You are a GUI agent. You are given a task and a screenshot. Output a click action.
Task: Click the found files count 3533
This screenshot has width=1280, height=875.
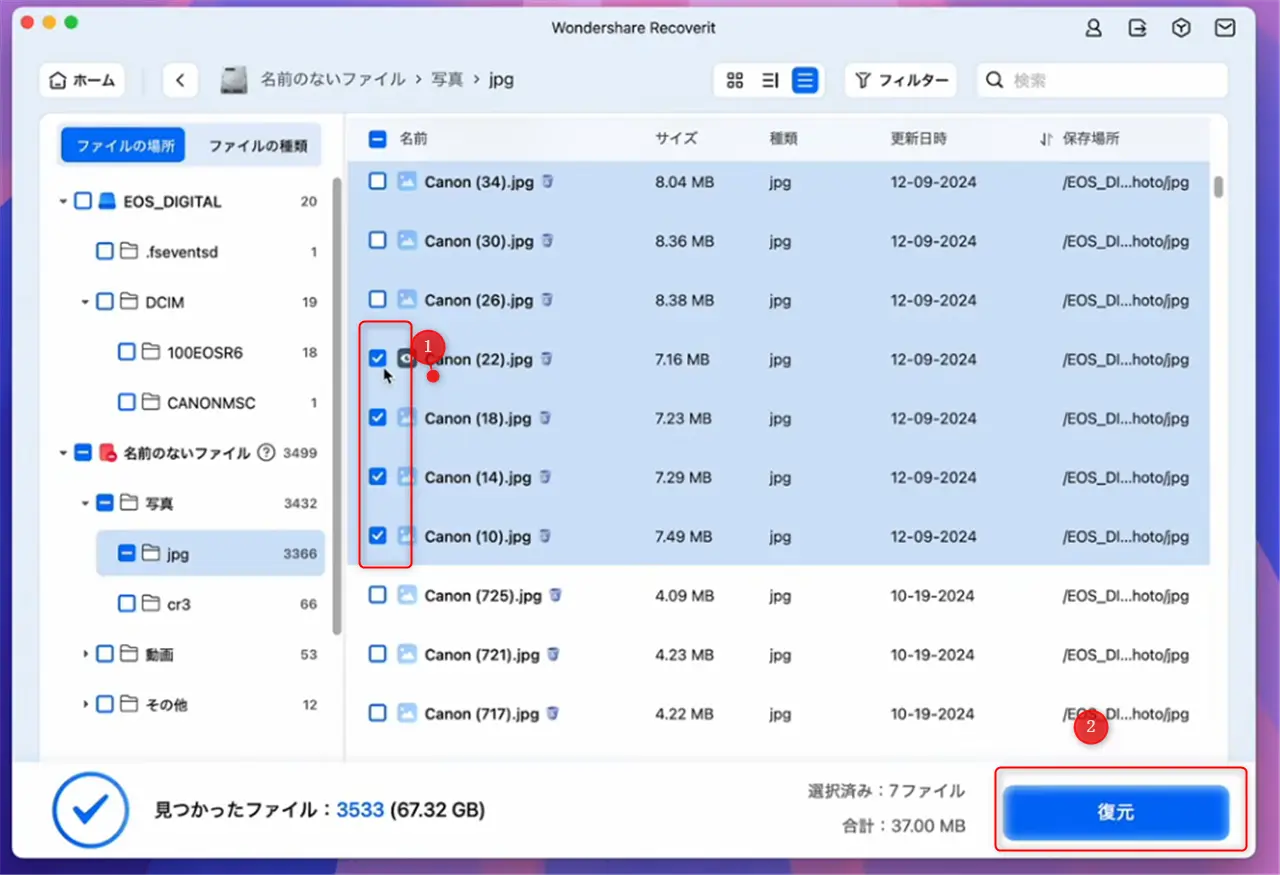pos(360,809)
